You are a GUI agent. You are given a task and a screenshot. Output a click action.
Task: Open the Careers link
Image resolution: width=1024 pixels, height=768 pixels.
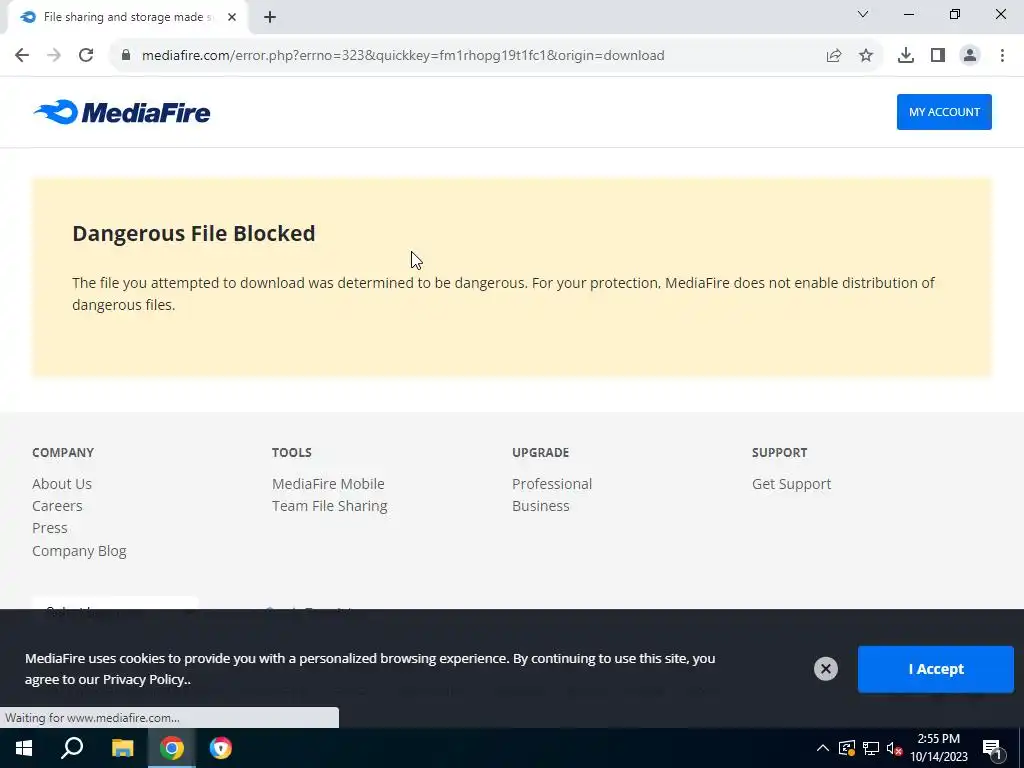pos(57,506)
